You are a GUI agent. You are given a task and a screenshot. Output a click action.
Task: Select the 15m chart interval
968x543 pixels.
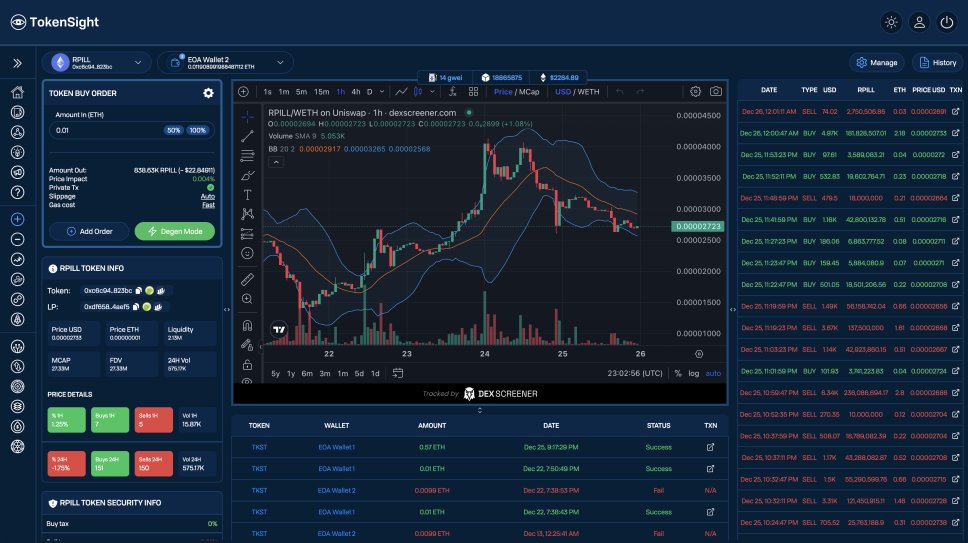tap(322, 92)
